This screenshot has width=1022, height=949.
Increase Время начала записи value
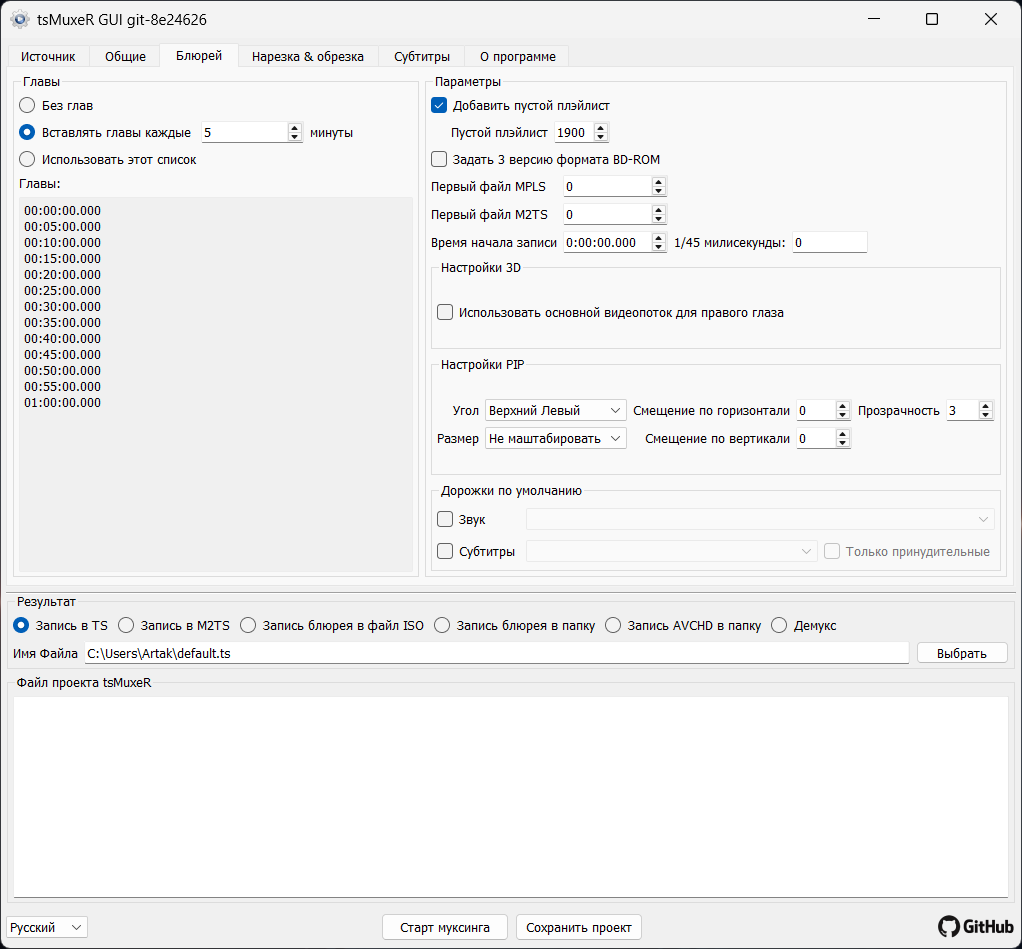tap(659, 238)
